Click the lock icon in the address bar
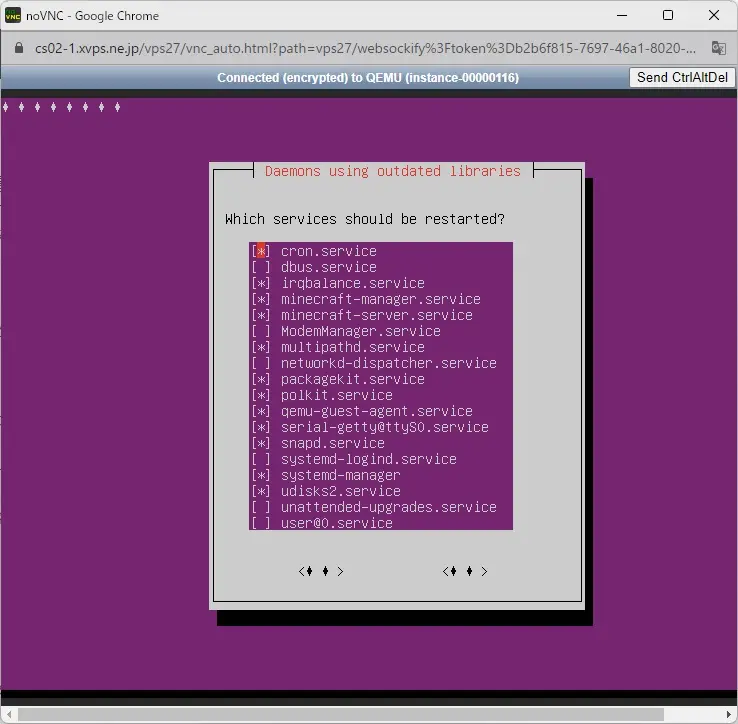The width and height of the screenshot is (738, 724). tap(19, 48)
